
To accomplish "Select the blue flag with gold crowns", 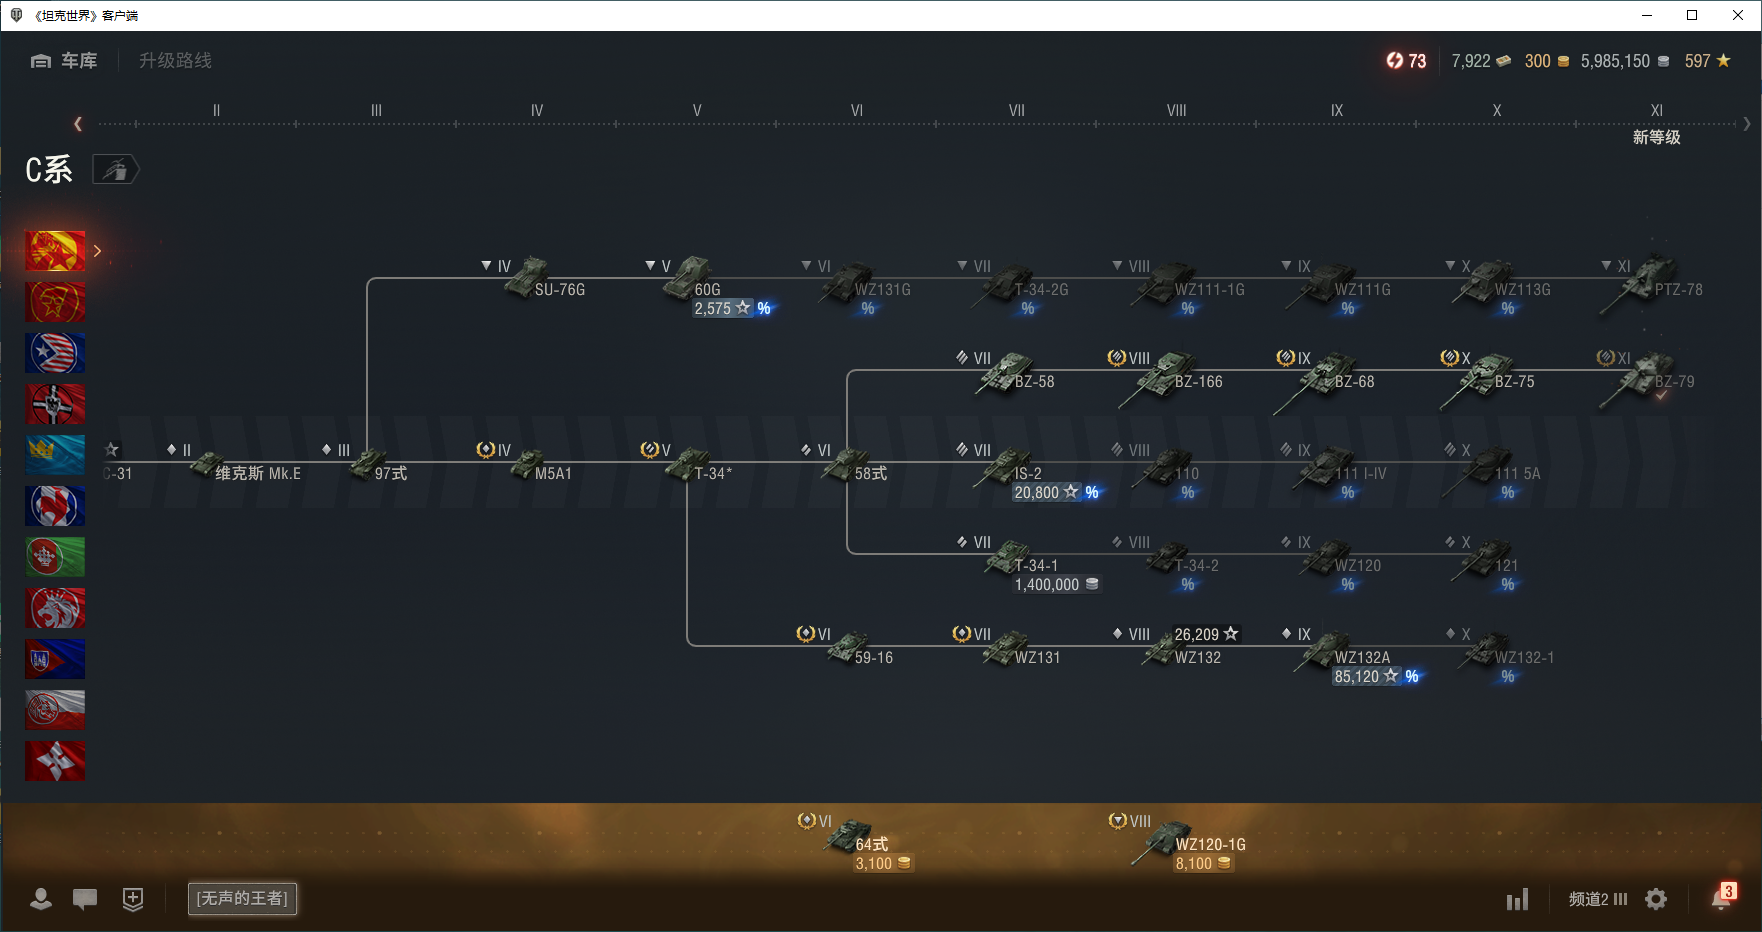I will [55, 455].
